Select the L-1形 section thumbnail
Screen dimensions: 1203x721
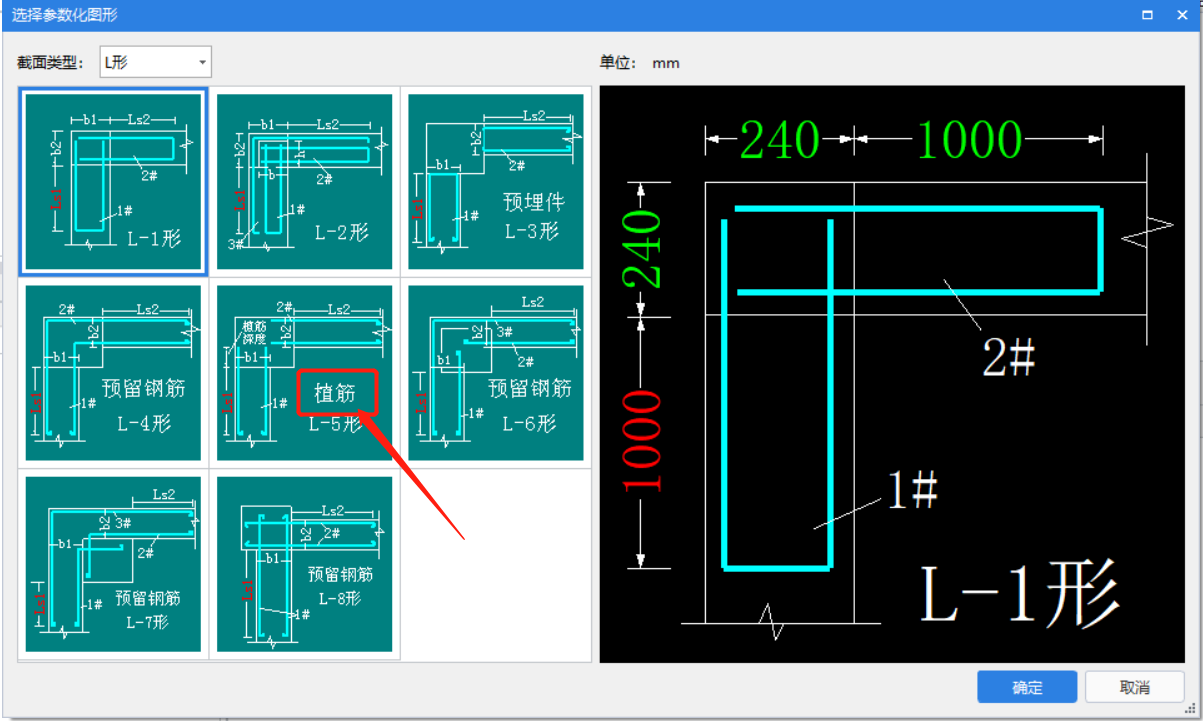click(x=113, y=181)
